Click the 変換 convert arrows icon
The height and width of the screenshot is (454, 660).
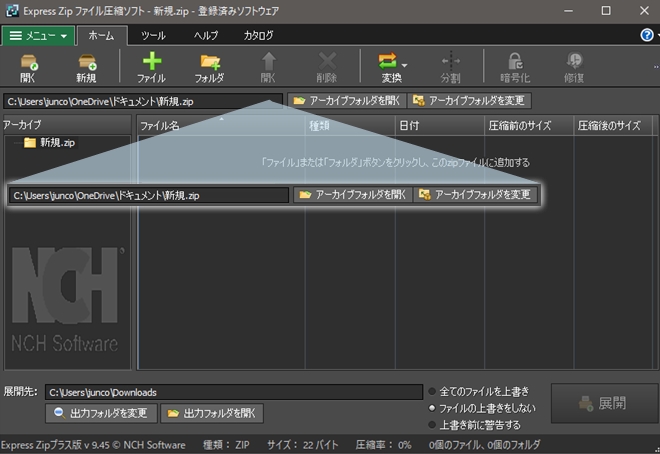387,61
